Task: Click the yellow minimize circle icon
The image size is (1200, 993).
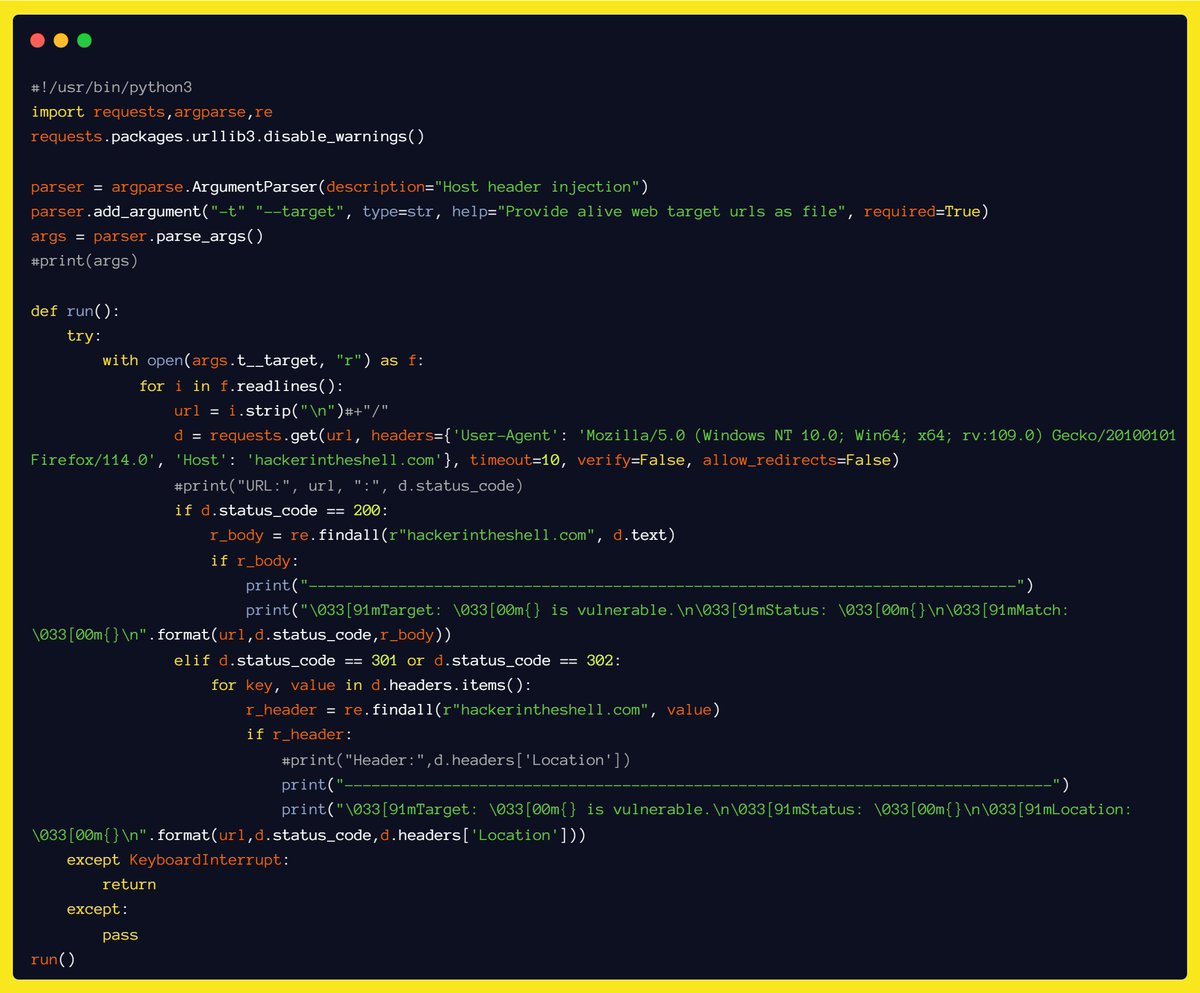Action: click(x=59, y=40)
